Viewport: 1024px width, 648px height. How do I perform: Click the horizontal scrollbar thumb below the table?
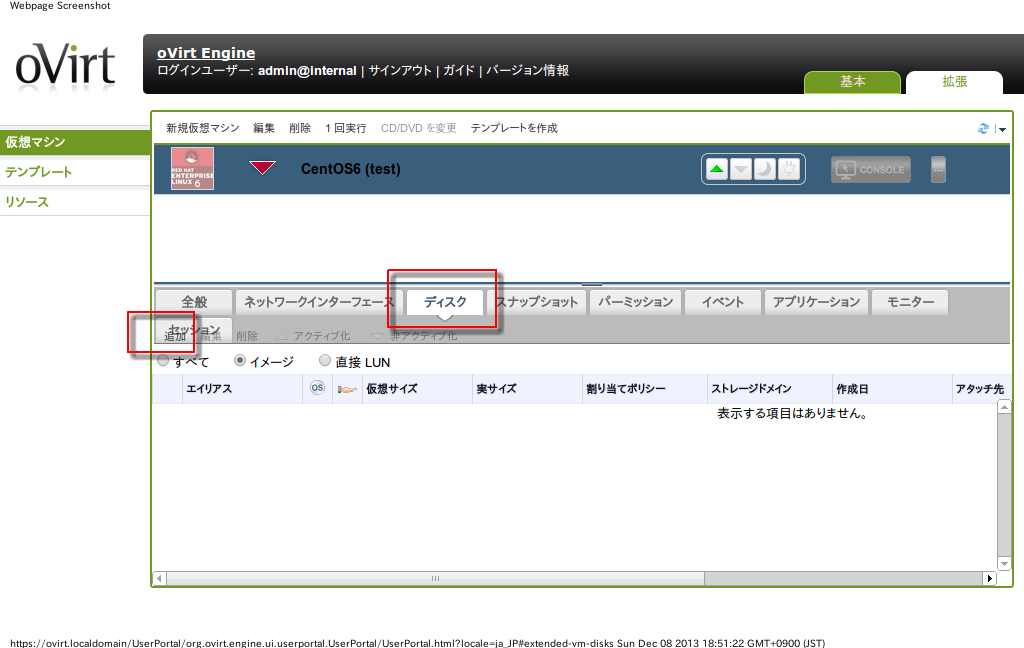[435, 578]
